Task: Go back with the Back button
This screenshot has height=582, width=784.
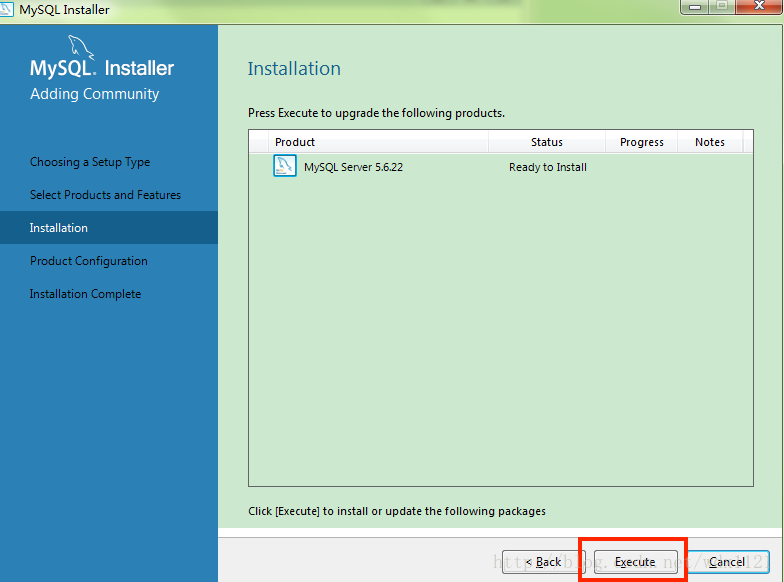Action: [x=543, y=562]
